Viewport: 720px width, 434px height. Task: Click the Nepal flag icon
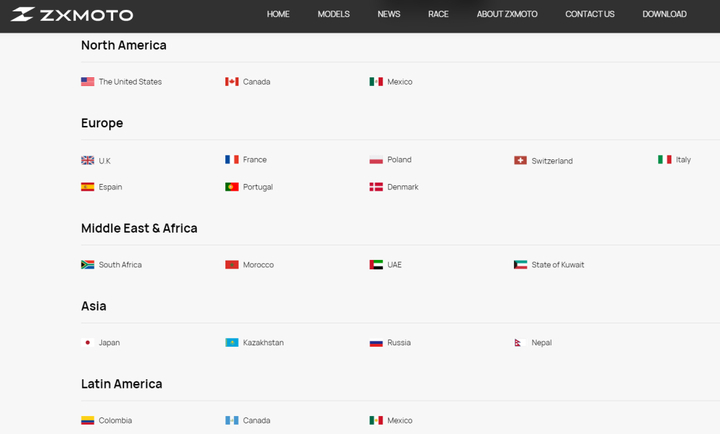(519, 343)
